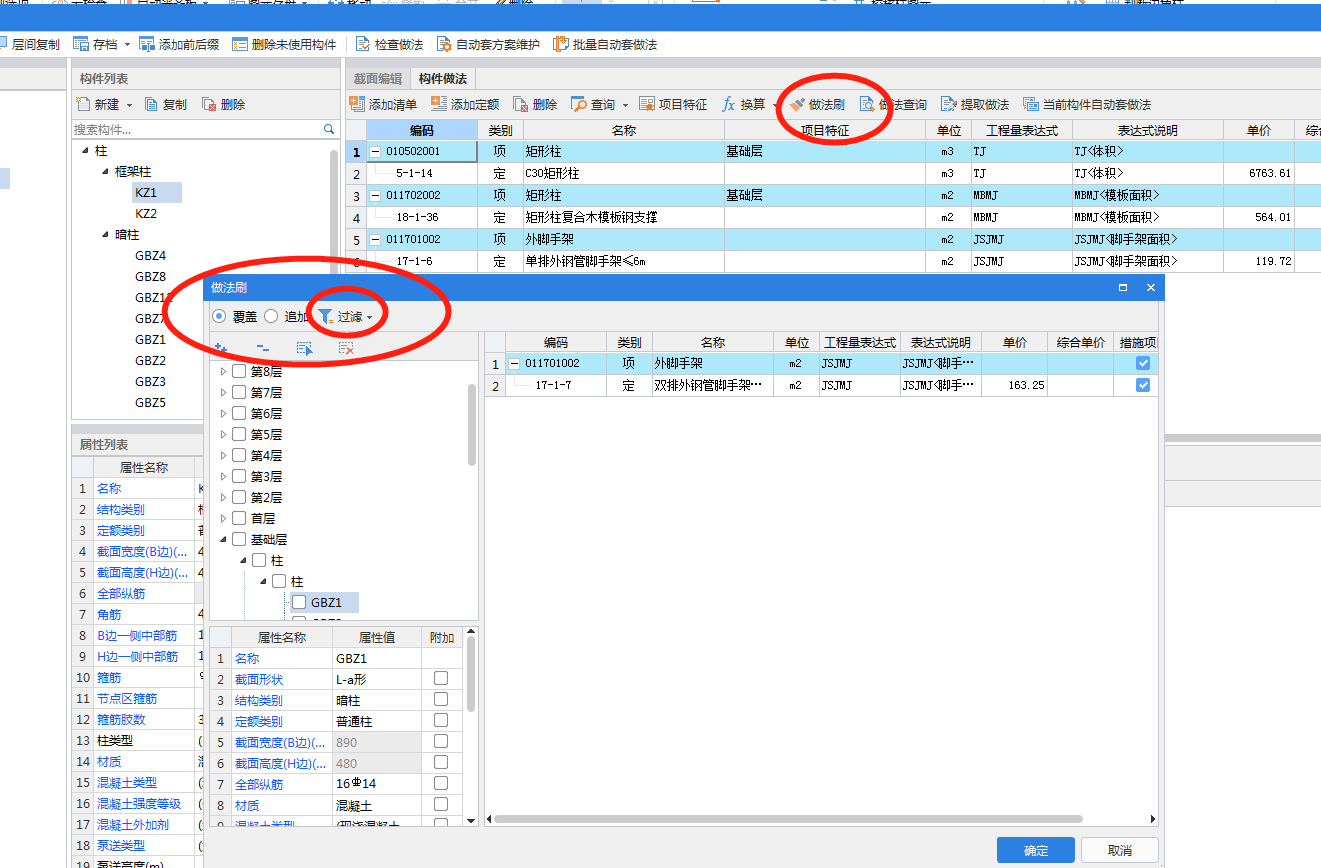1321x868 pixels.
Task: Collapse the 暗柱 node in 构件列表
Action: (106, 234)
